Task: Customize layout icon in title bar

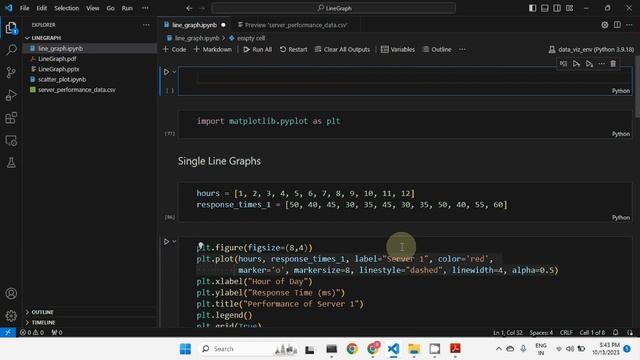Action: pyautogui.click(x=569, y=8)
